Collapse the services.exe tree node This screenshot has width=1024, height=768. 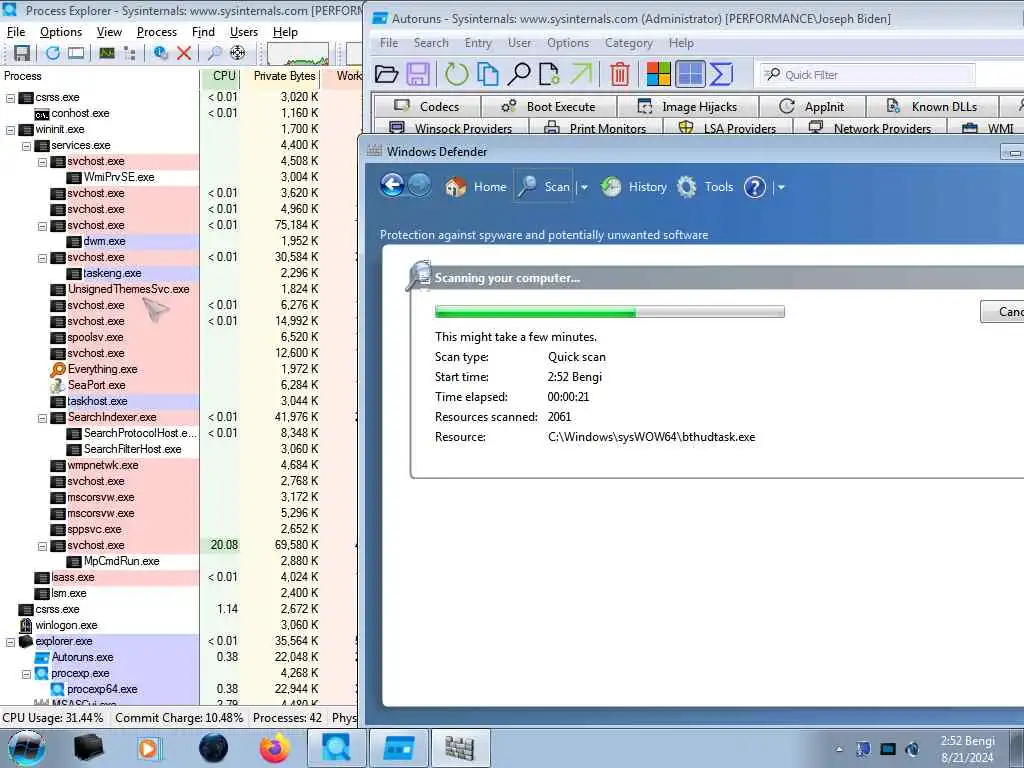tap(27, 146)
